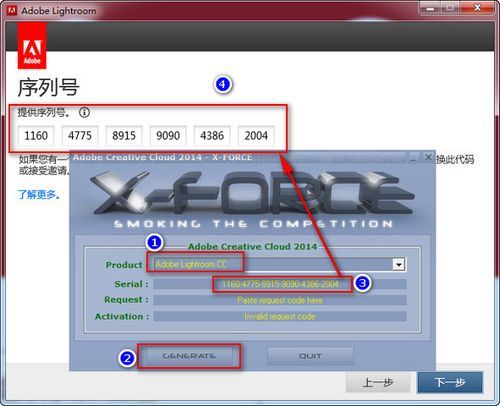Click the info icon beside 提供序列号
The width and height of the screenshot is (500, 406).
(84, 112)
